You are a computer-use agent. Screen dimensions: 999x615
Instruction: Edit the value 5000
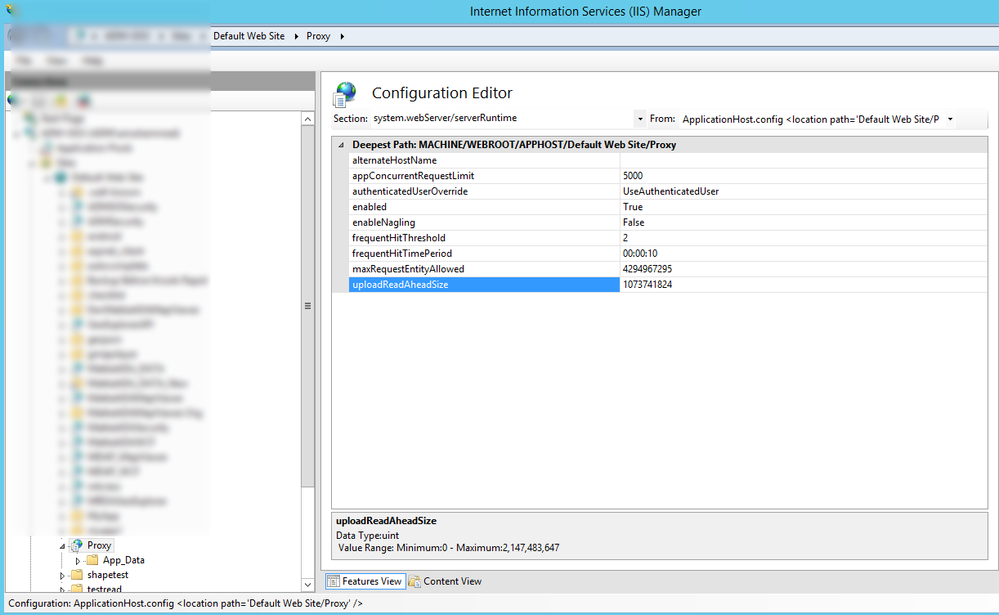633,176
